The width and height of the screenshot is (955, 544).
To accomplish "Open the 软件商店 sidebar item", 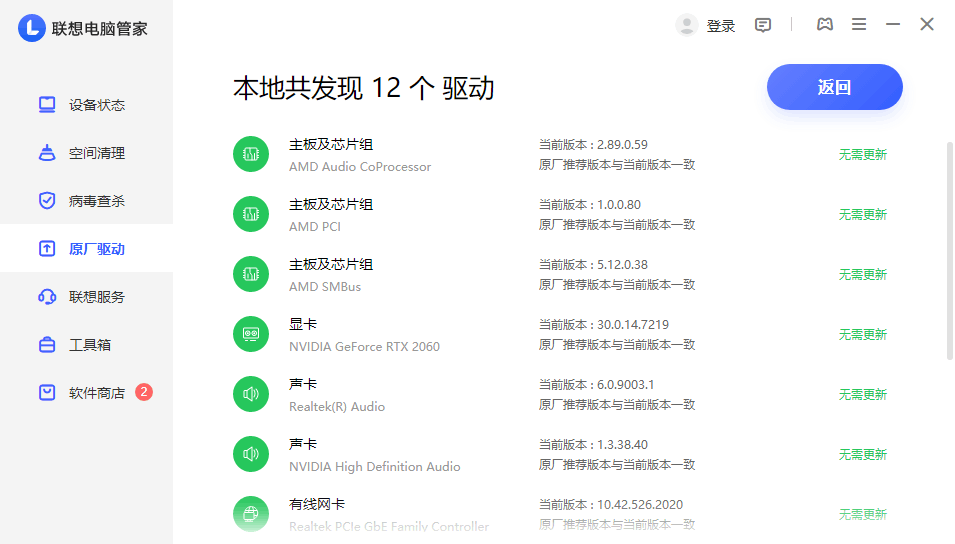I will pos(86,393).
